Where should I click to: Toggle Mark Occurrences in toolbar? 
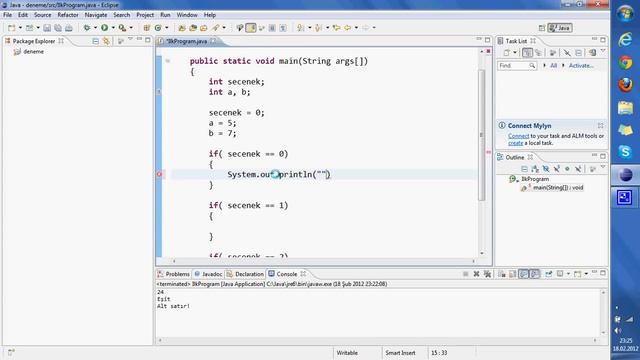pyautogui.click(x=251, y=28)
